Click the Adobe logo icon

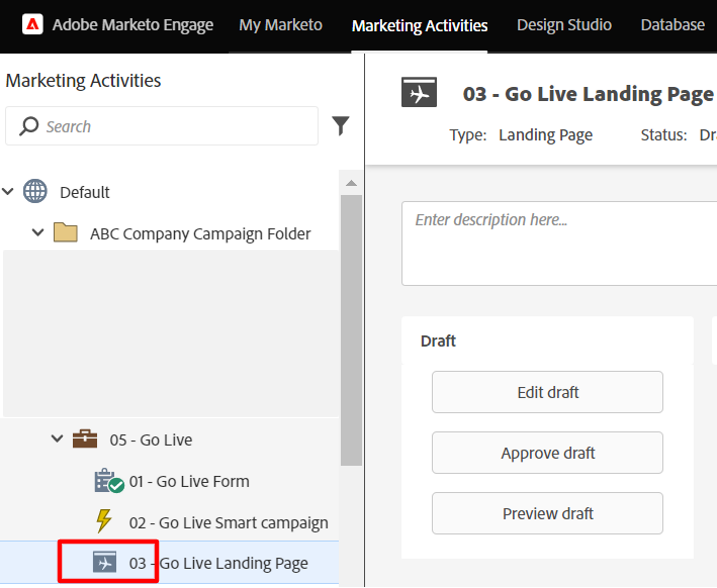[x=32, y=24]
